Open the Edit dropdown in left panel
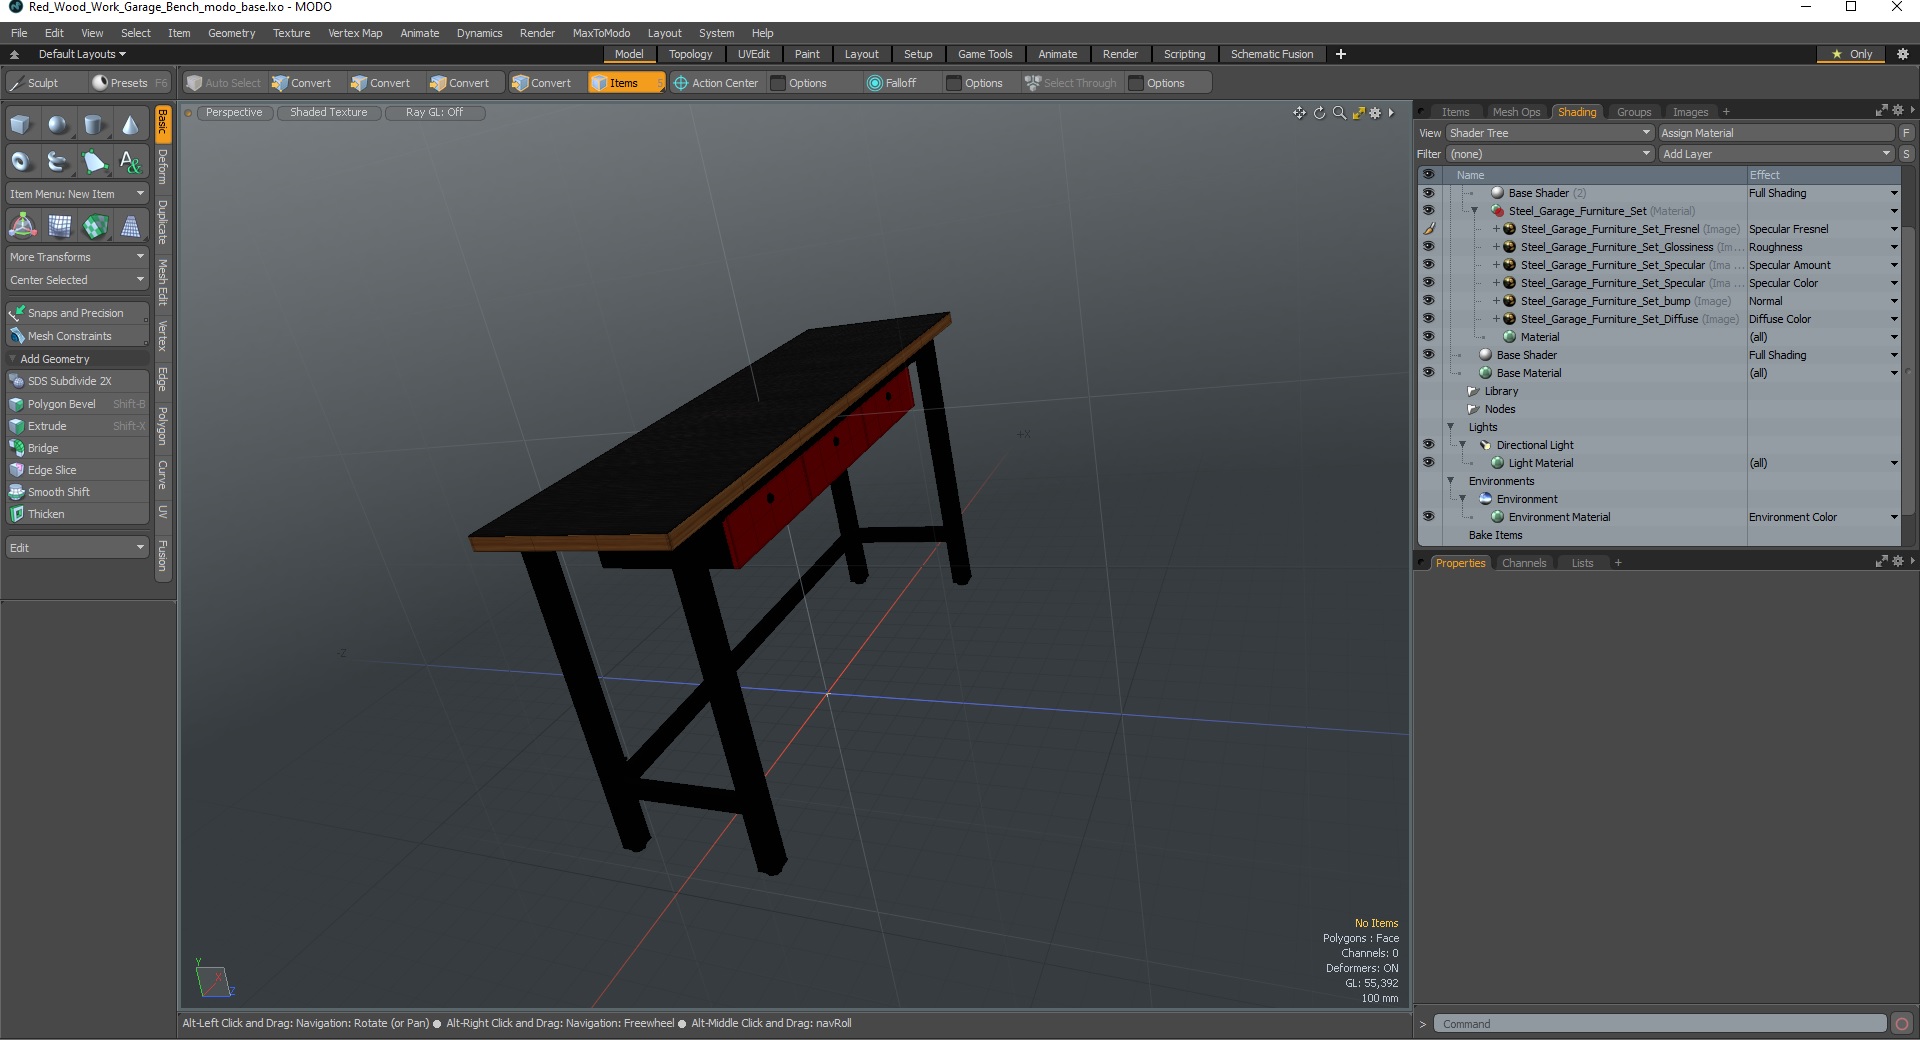 tap(77, 548)
